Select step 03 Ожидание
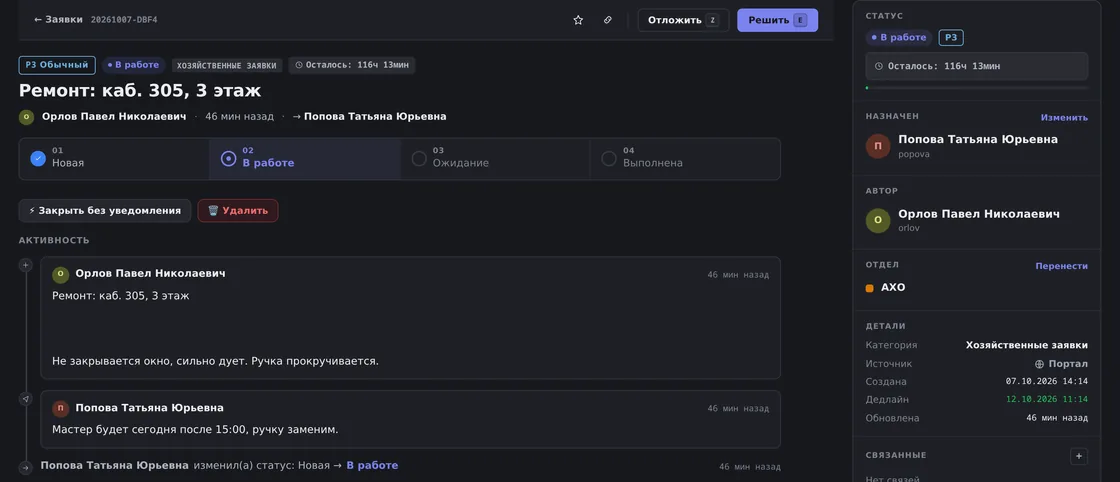The image size is (1120, 482). [x=495, y=159]
